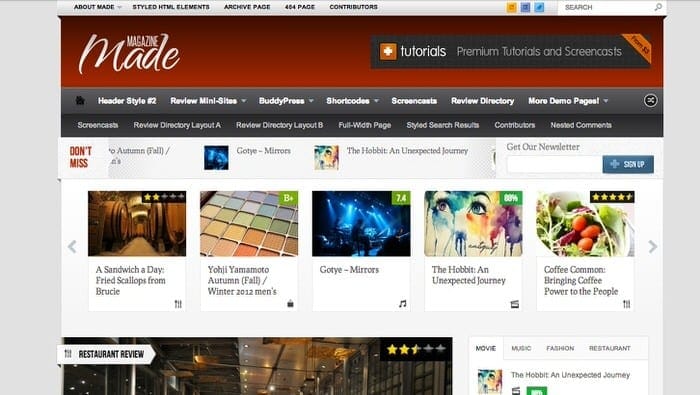700x395 pixels.
Task: Open the blue concert stage thumbnail
Action: (x=361, y=224)
